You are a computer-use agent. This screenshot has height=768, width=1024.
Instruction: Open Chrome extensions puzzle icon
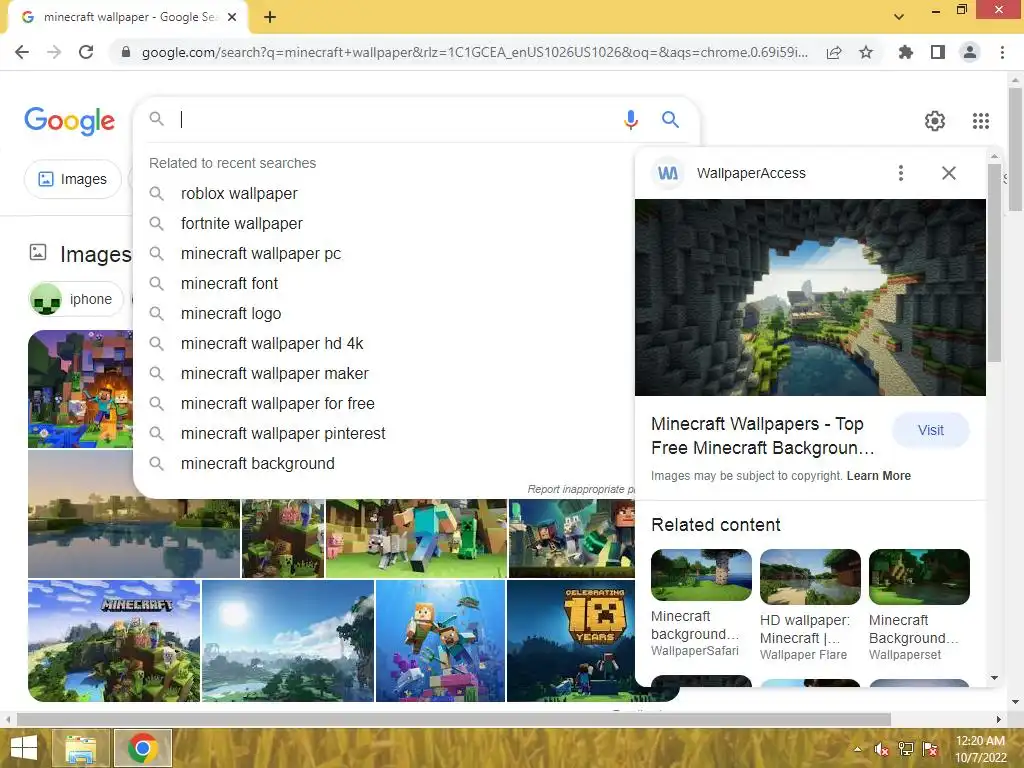click(x=905, y=52)
